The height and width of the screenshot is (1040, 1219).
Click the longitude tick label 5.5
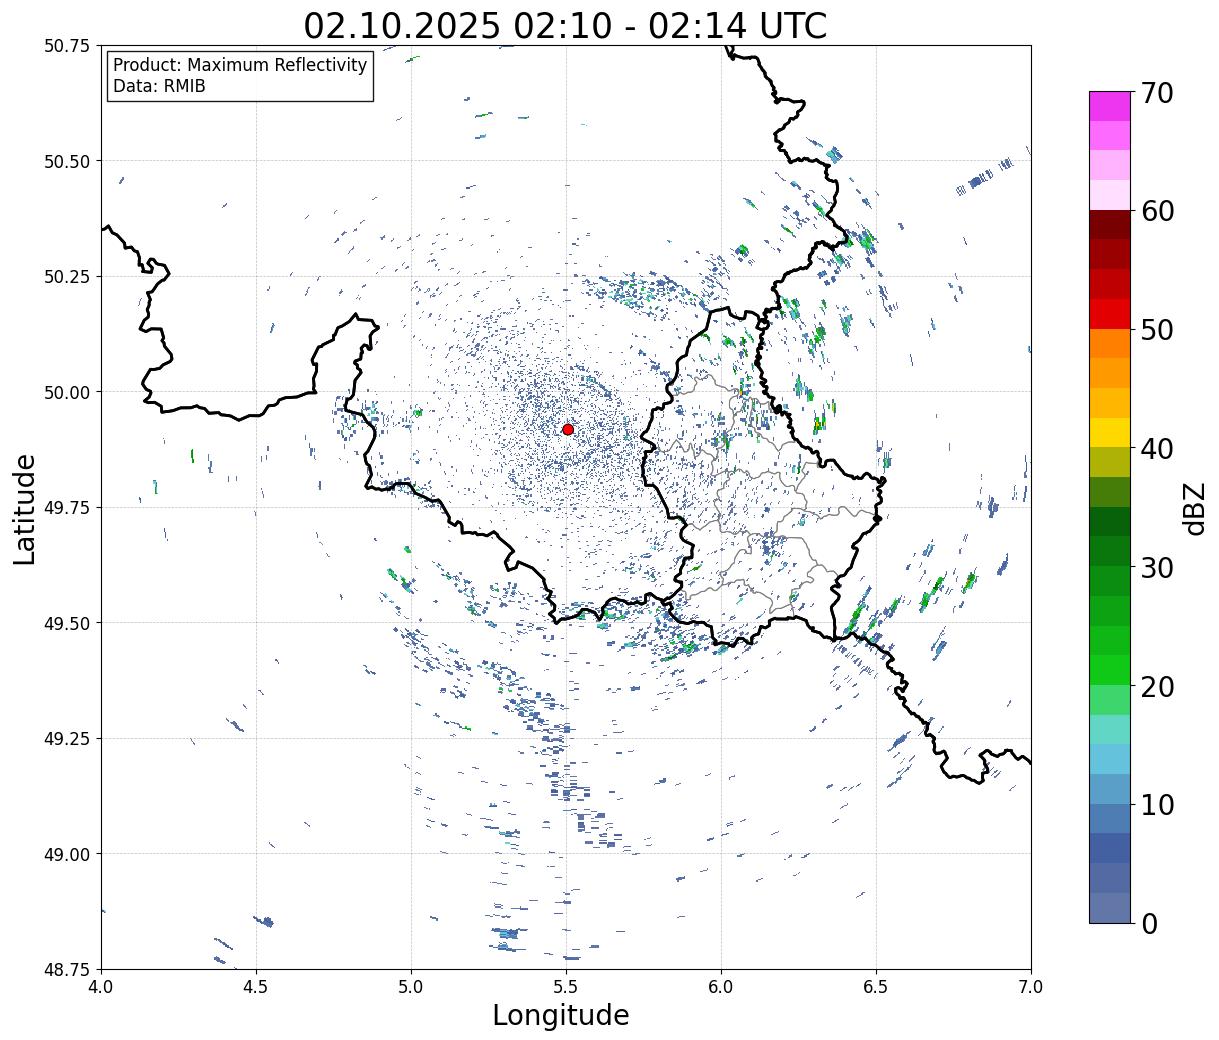pyautogui.click(x=566, y=987)
